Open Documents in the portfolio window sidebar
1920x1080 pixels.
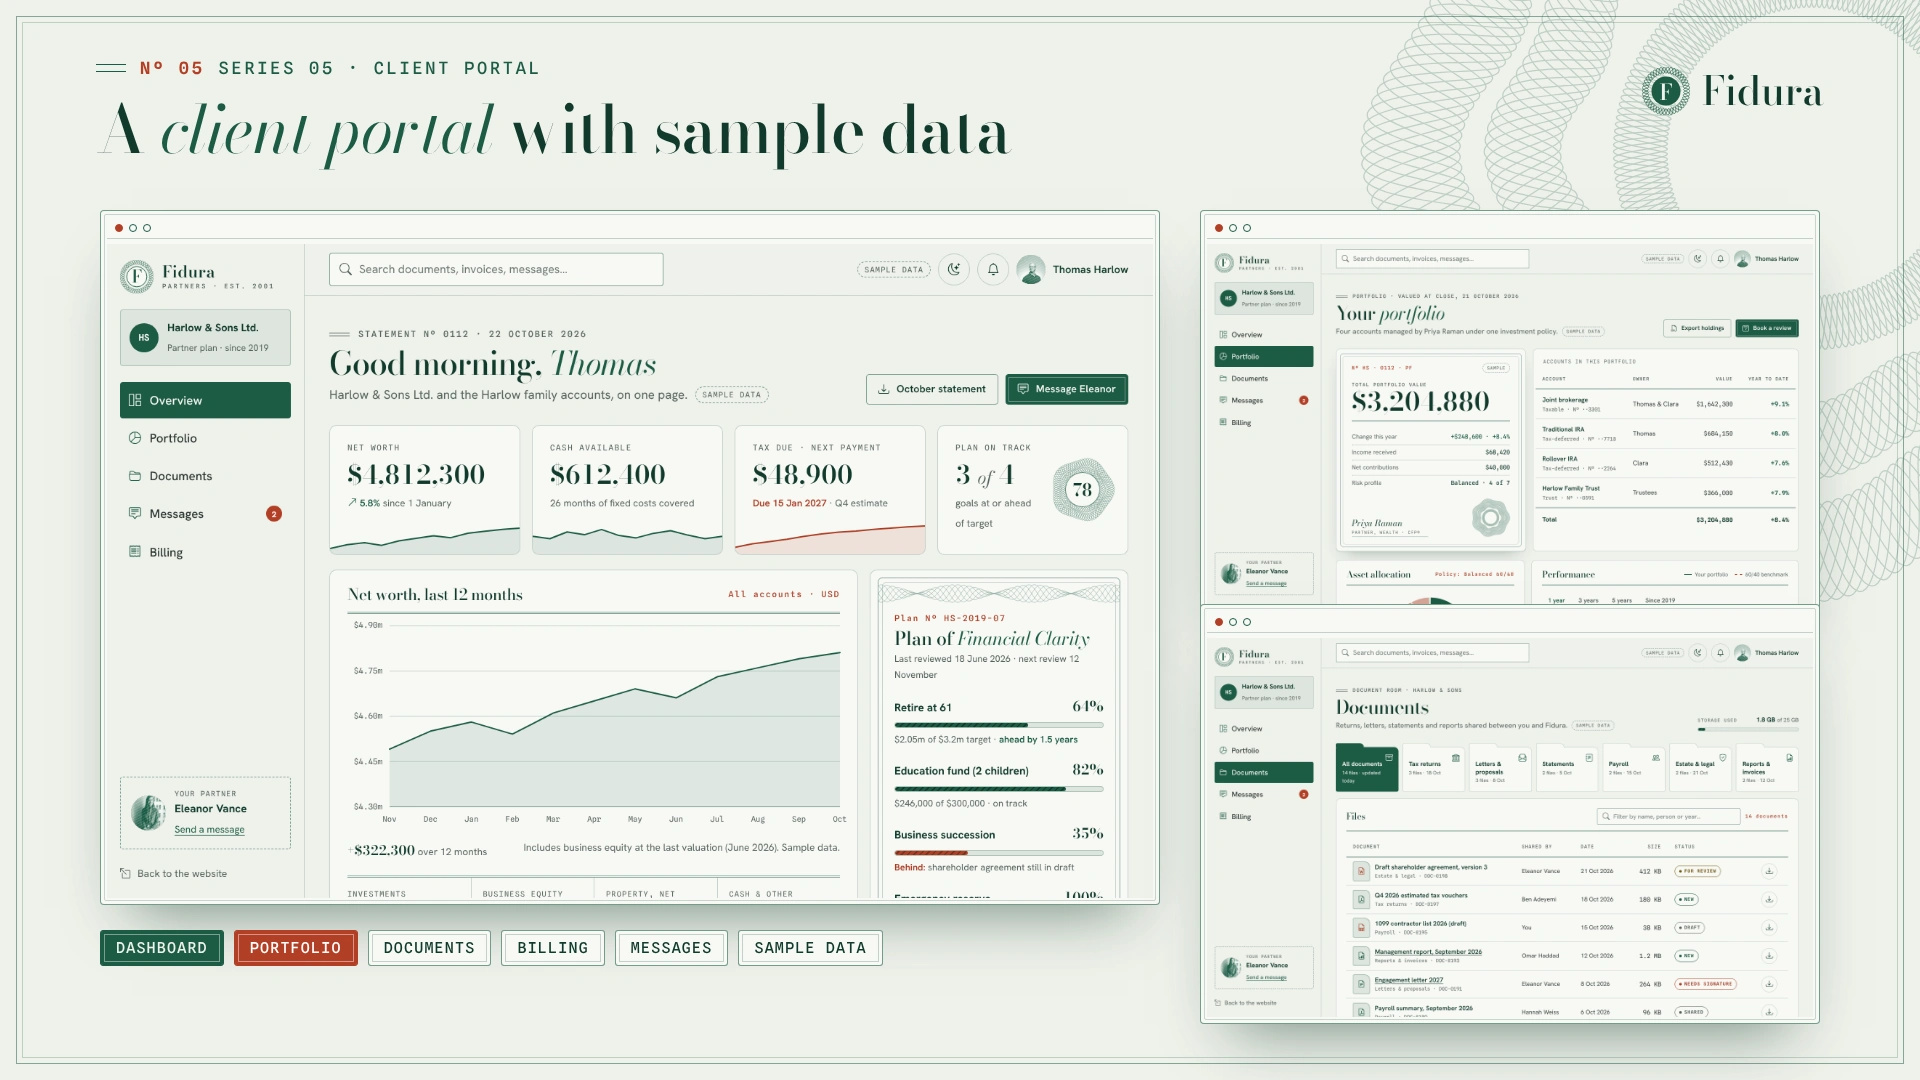(1264, 379)
